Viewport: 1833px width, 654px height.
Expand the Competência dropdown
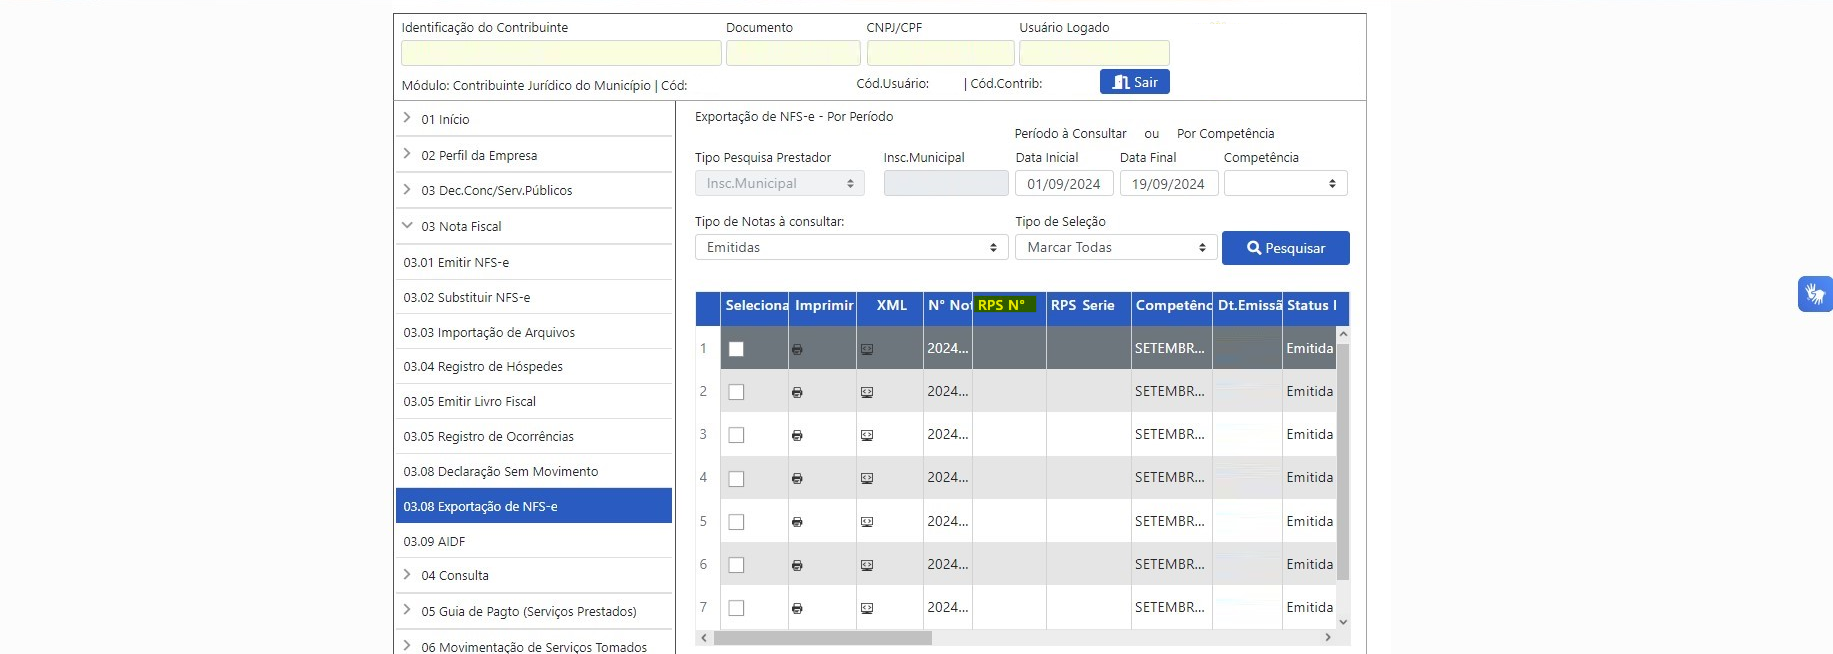pos(1285,183)
